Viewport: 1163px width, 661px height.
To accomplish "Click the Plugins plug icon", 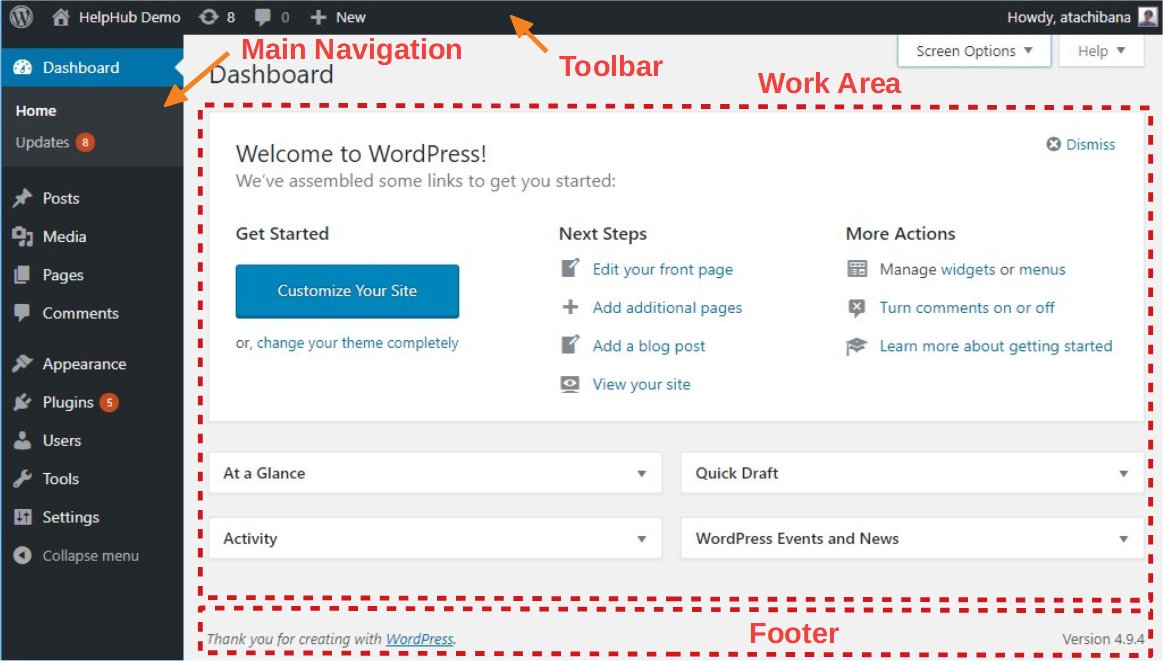I will pos(22,402).
